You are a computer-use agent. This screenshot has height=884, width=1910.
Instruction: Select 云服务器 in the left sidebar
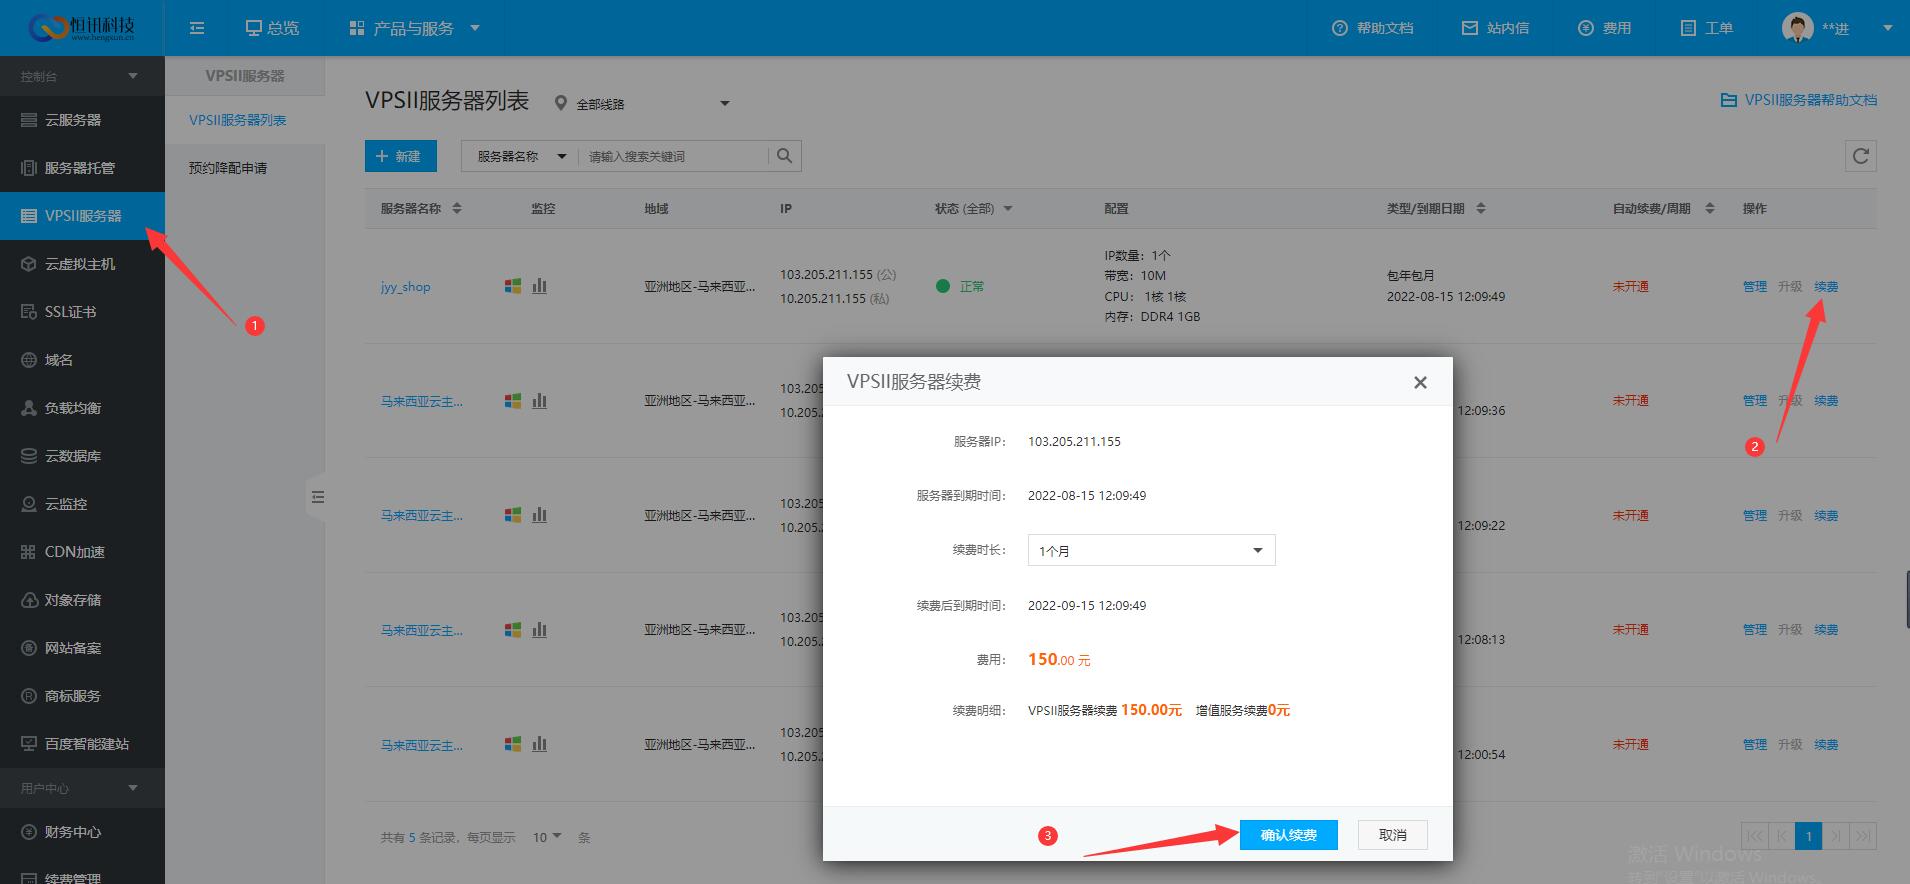73,120
